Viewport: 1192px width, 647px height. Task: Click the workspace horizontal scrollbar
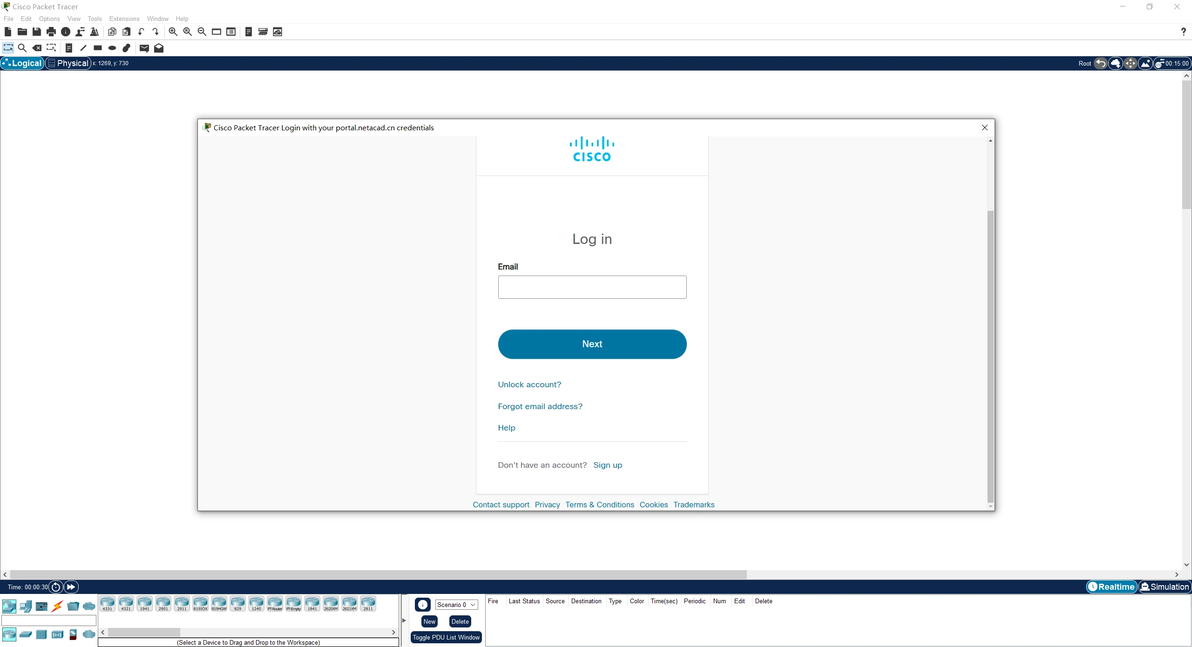[x=378, y=575]
